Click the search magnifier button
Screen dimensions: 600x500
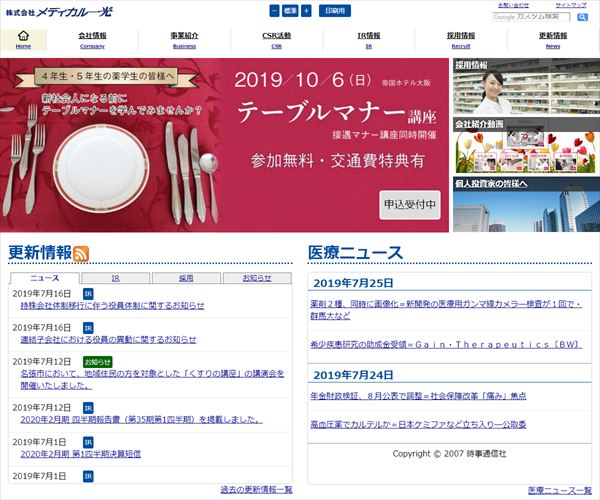click(x=582, y=17)
